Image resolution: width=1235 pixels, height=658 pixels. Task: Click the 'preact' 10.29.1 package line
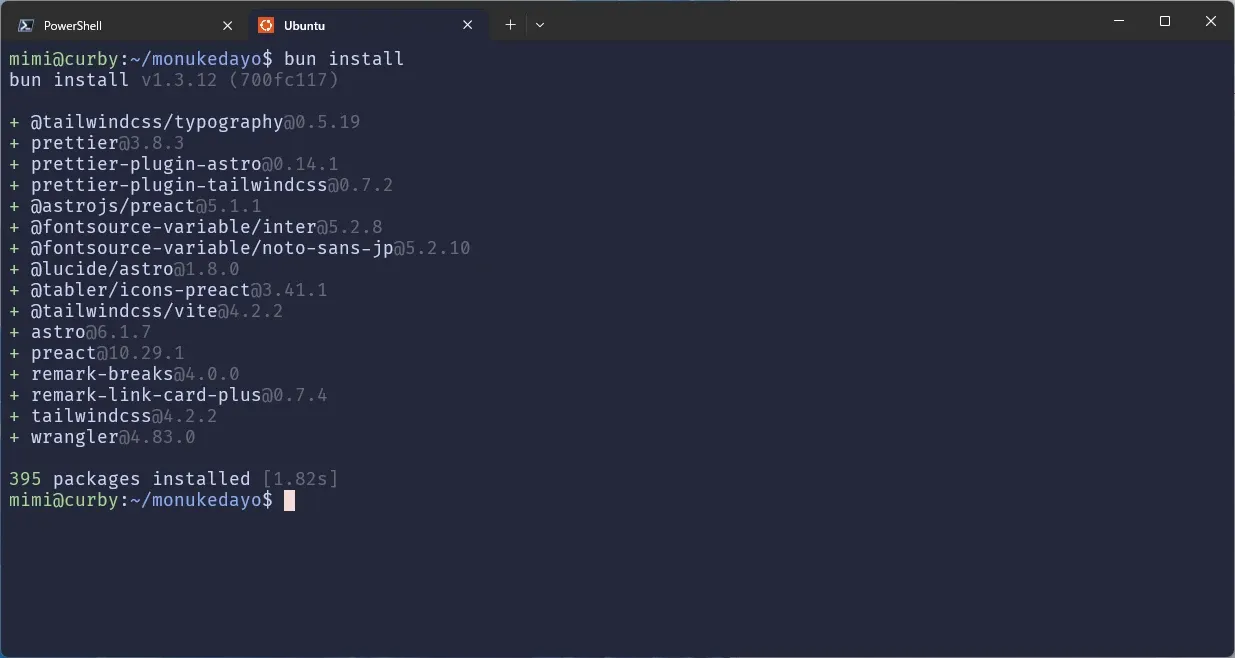[x=97, y=353]
